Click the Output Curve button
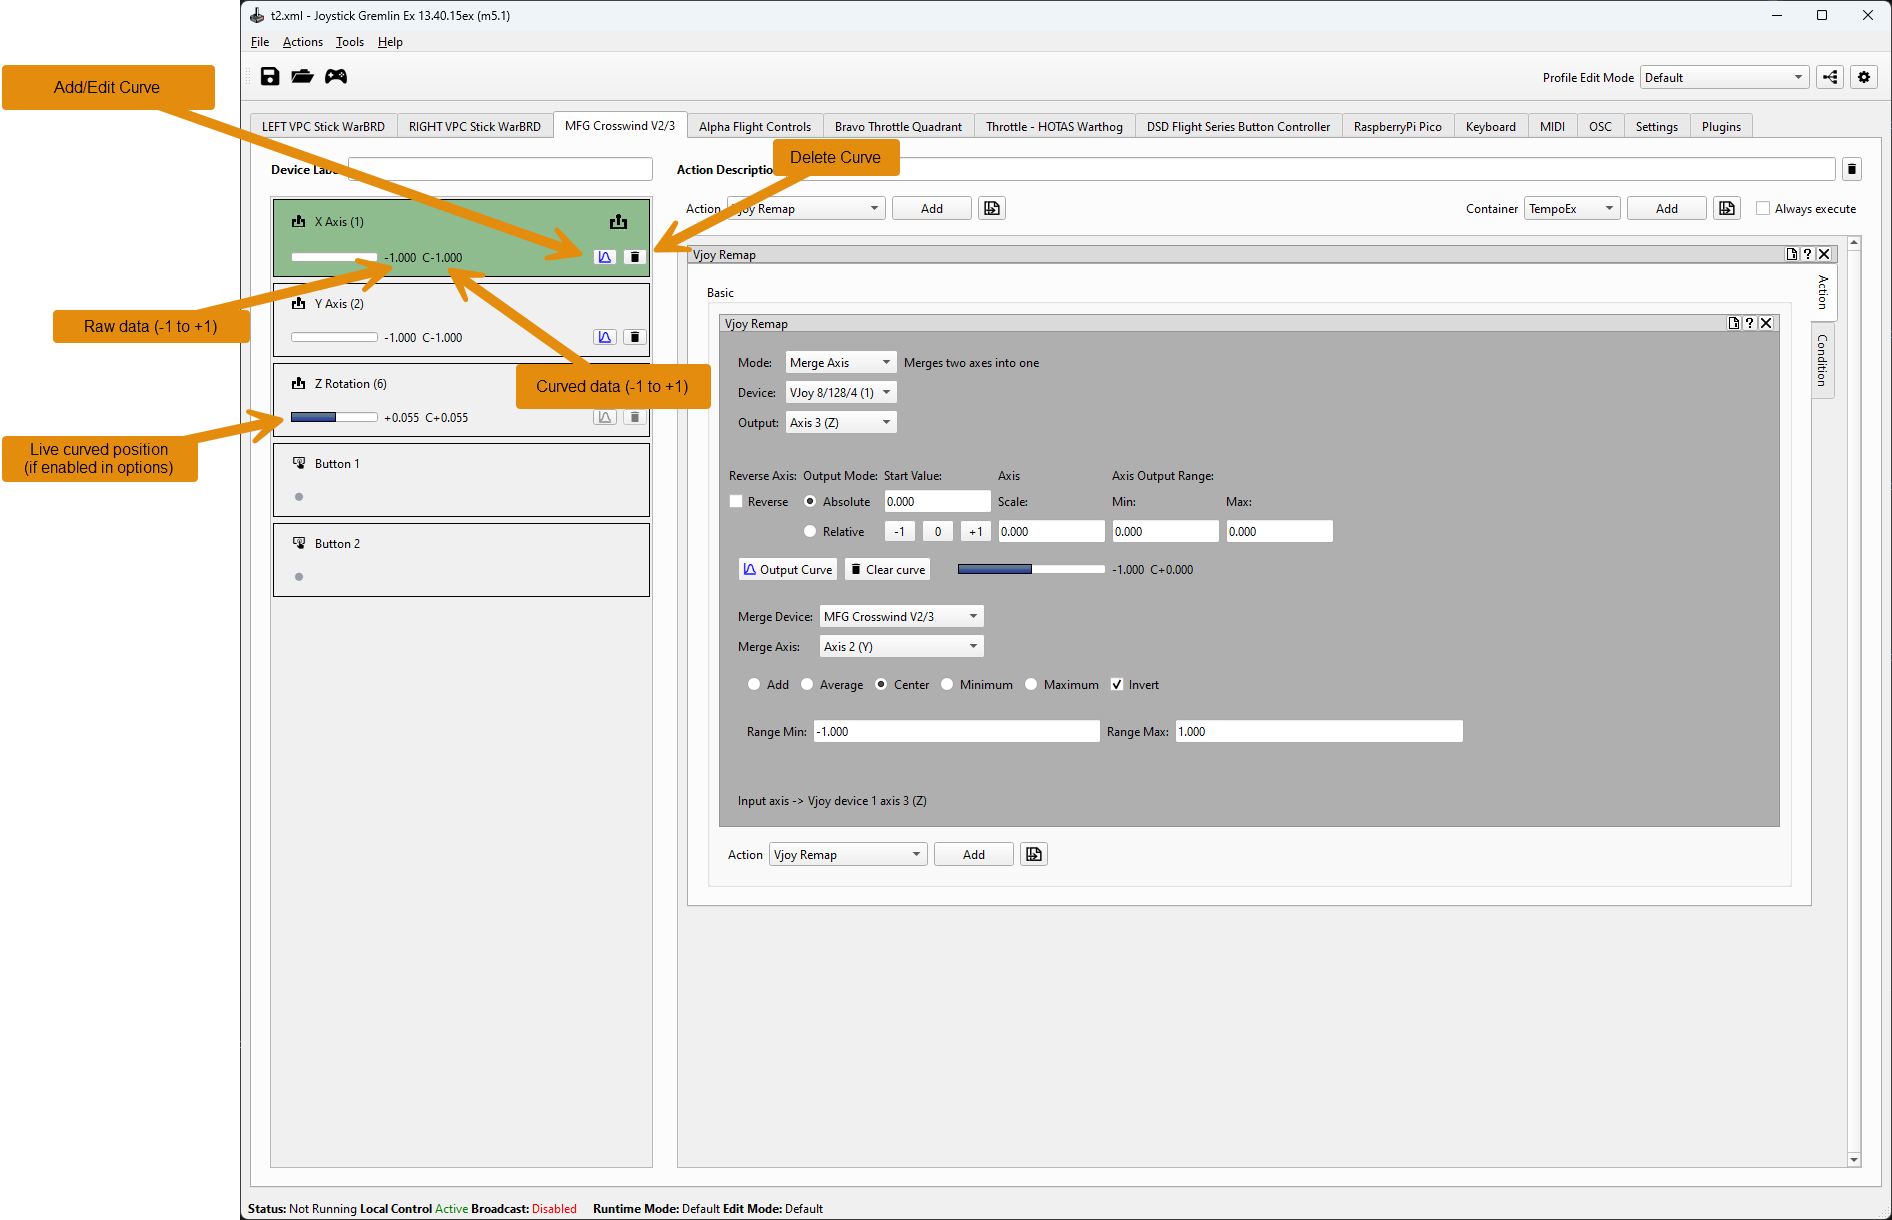 pyautogui.click(x=788, y=569)
